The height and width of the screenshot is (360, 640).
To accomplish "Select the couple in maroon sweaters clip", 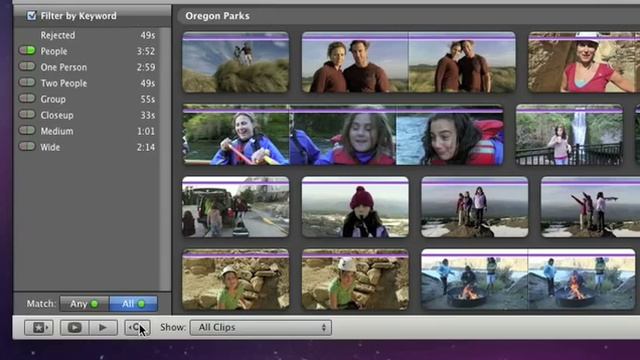I will (409, 62).
